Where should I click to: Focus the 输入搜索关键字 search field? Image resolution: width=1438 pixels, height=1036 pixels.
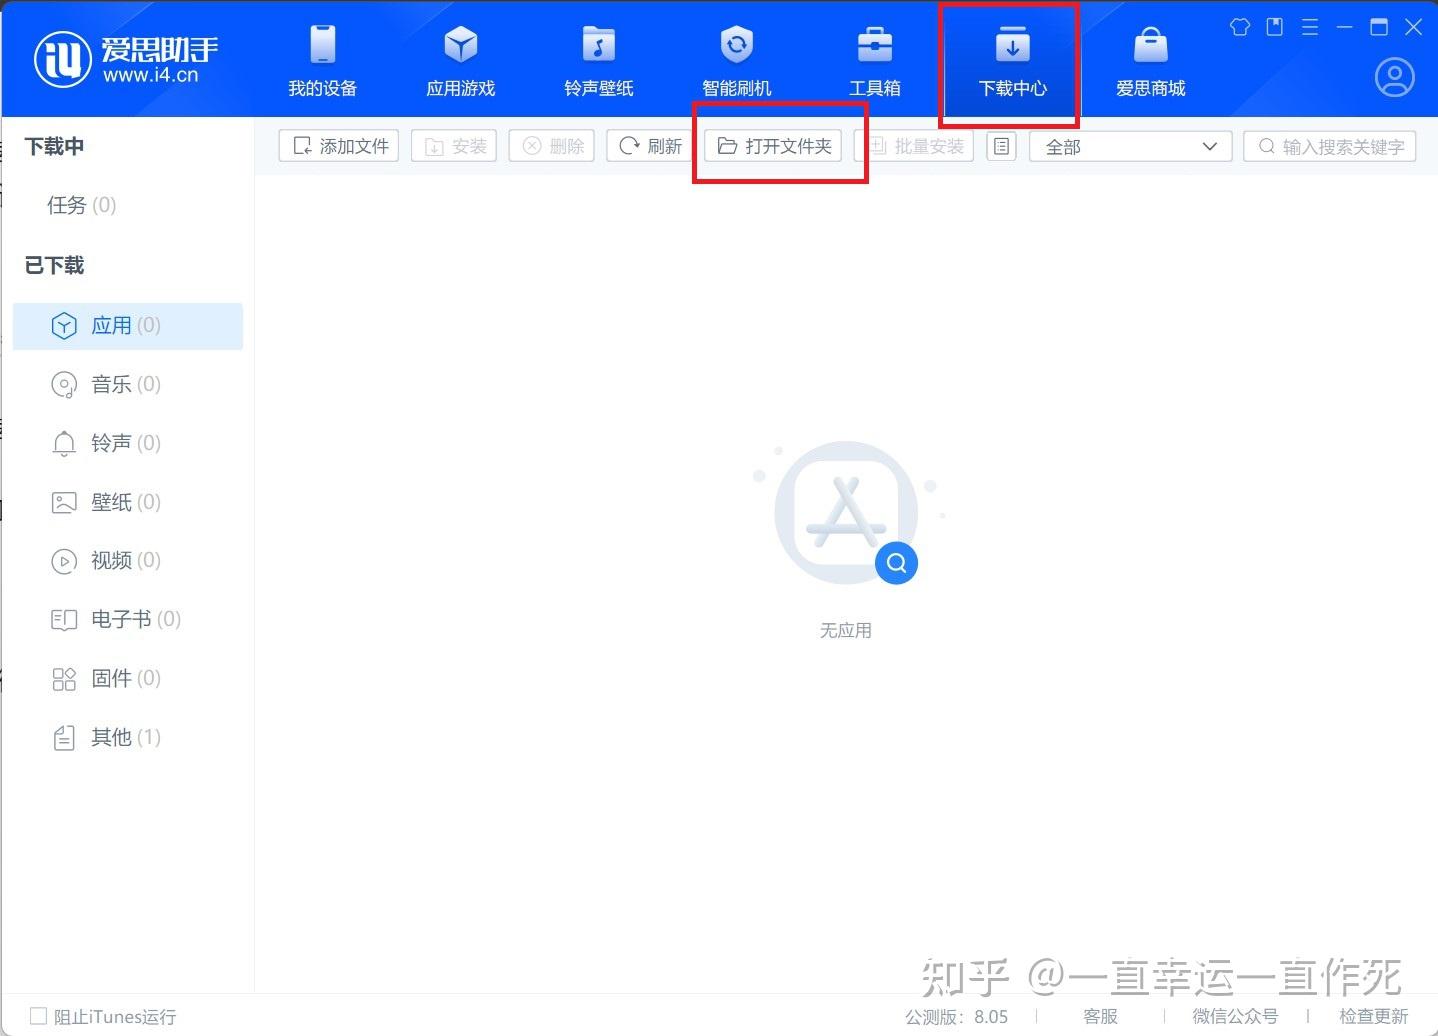click(1330, 146)
